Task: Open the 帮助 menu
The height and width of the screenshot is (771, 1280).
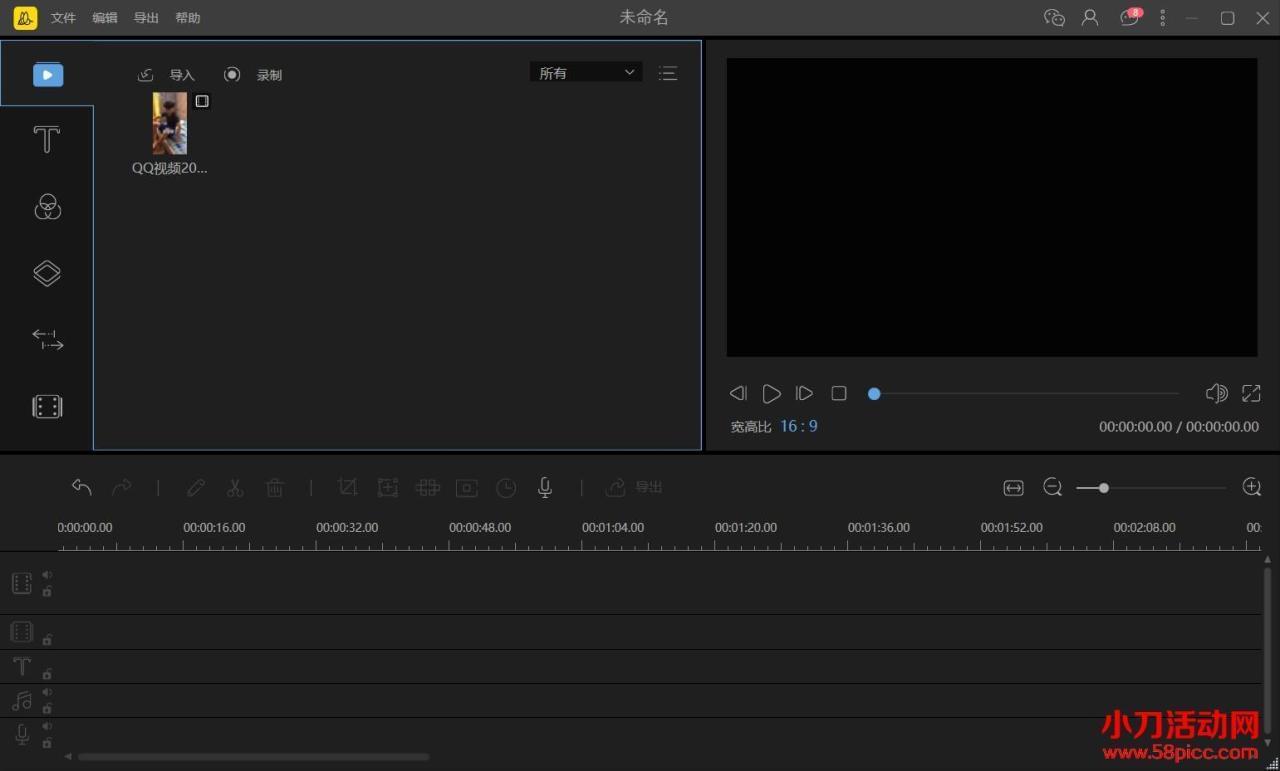Action: coord(187,18)
